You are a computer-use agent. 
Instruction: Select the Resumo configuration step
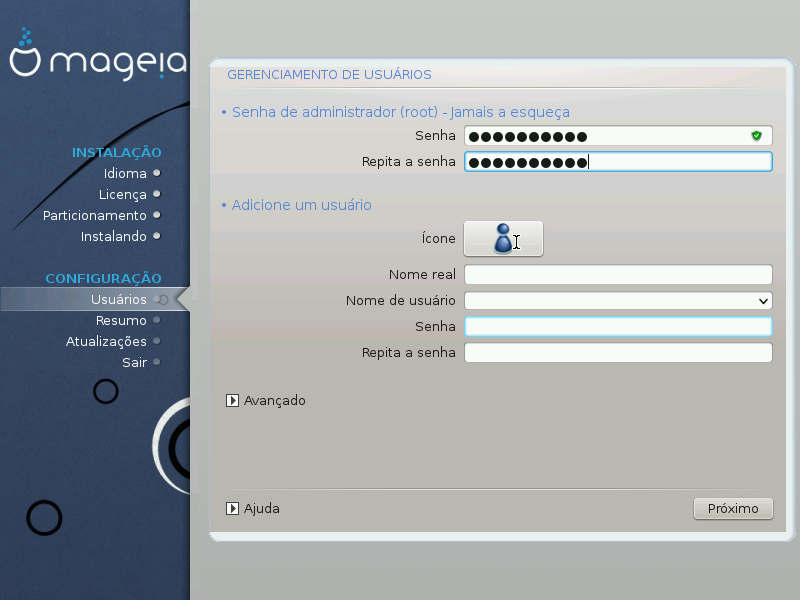point(128,320)
